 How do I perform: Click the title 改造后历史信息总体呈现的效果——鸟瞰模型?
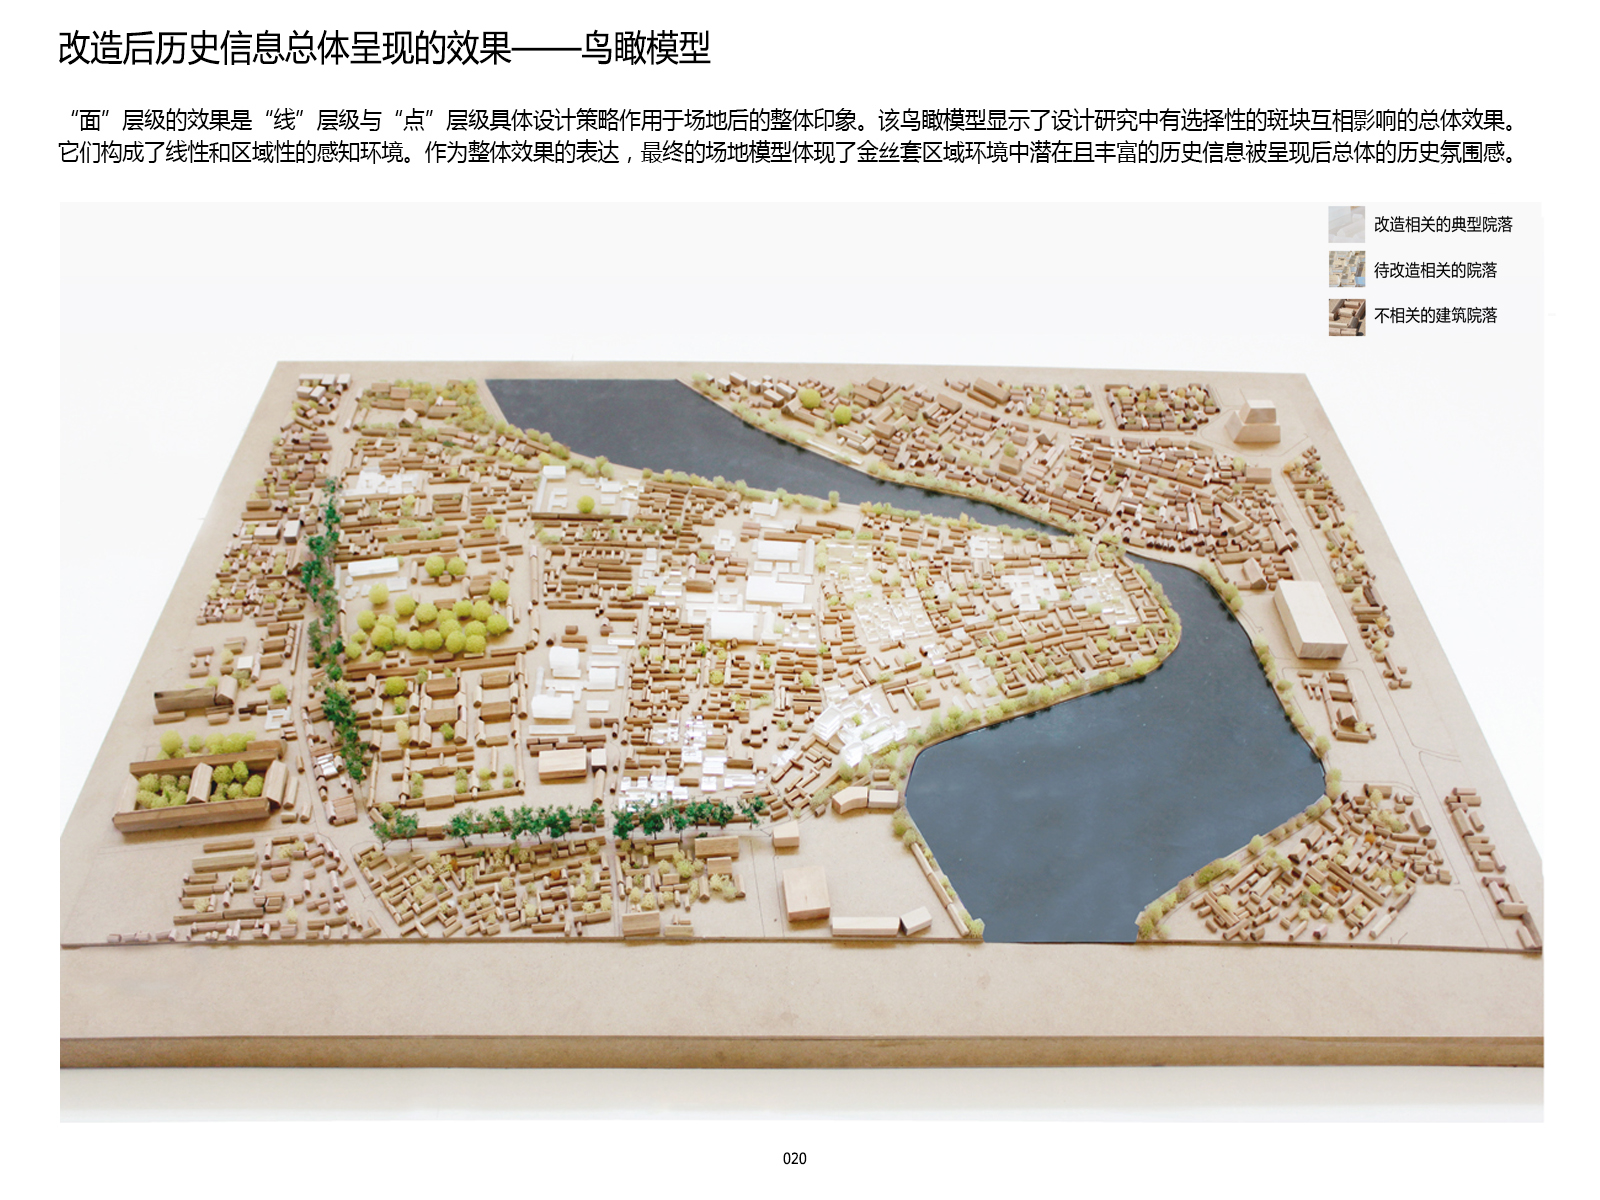pyautogui.click(x=384, y=48)
